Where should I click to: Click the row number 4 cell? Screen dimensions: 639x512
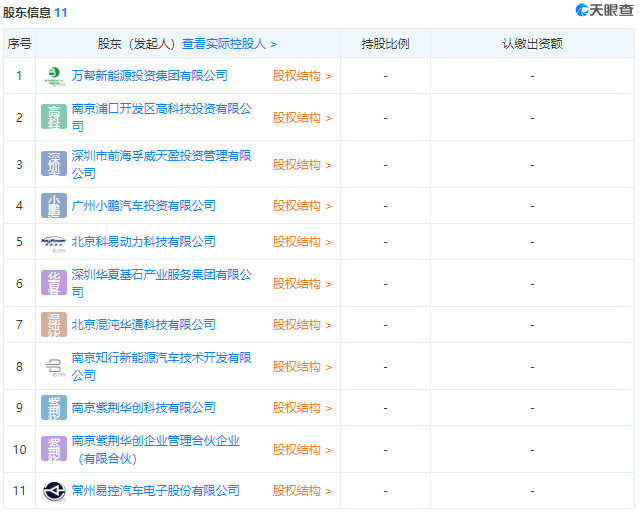19,206
